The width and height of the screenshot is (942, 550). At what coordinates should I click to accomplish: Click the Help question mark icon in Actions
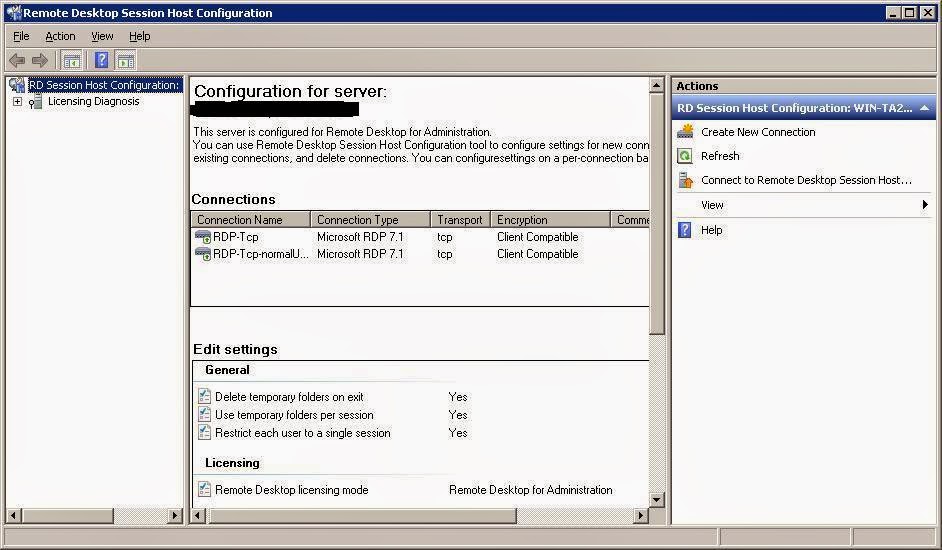pyautogui.click(x=684, y=230)
